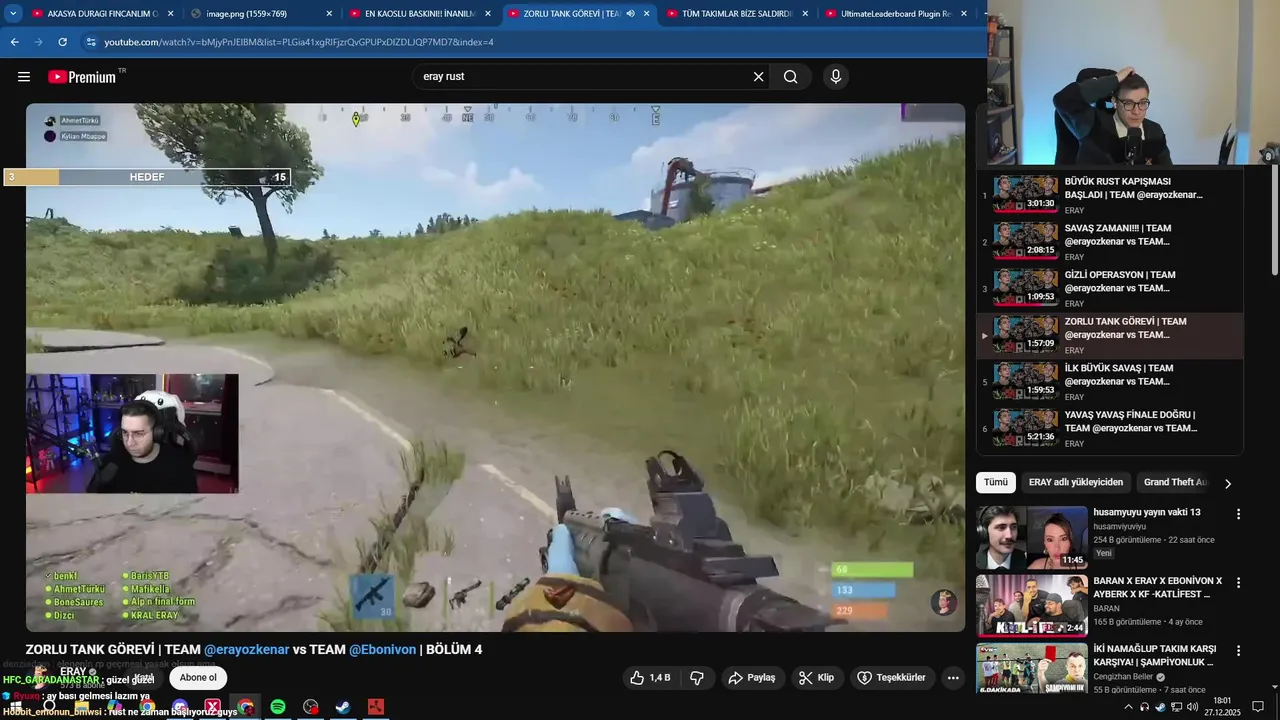The image size is (1280, 720).
Task: Select 'Grand Theft Au' filter chip
Action: 1175,482
